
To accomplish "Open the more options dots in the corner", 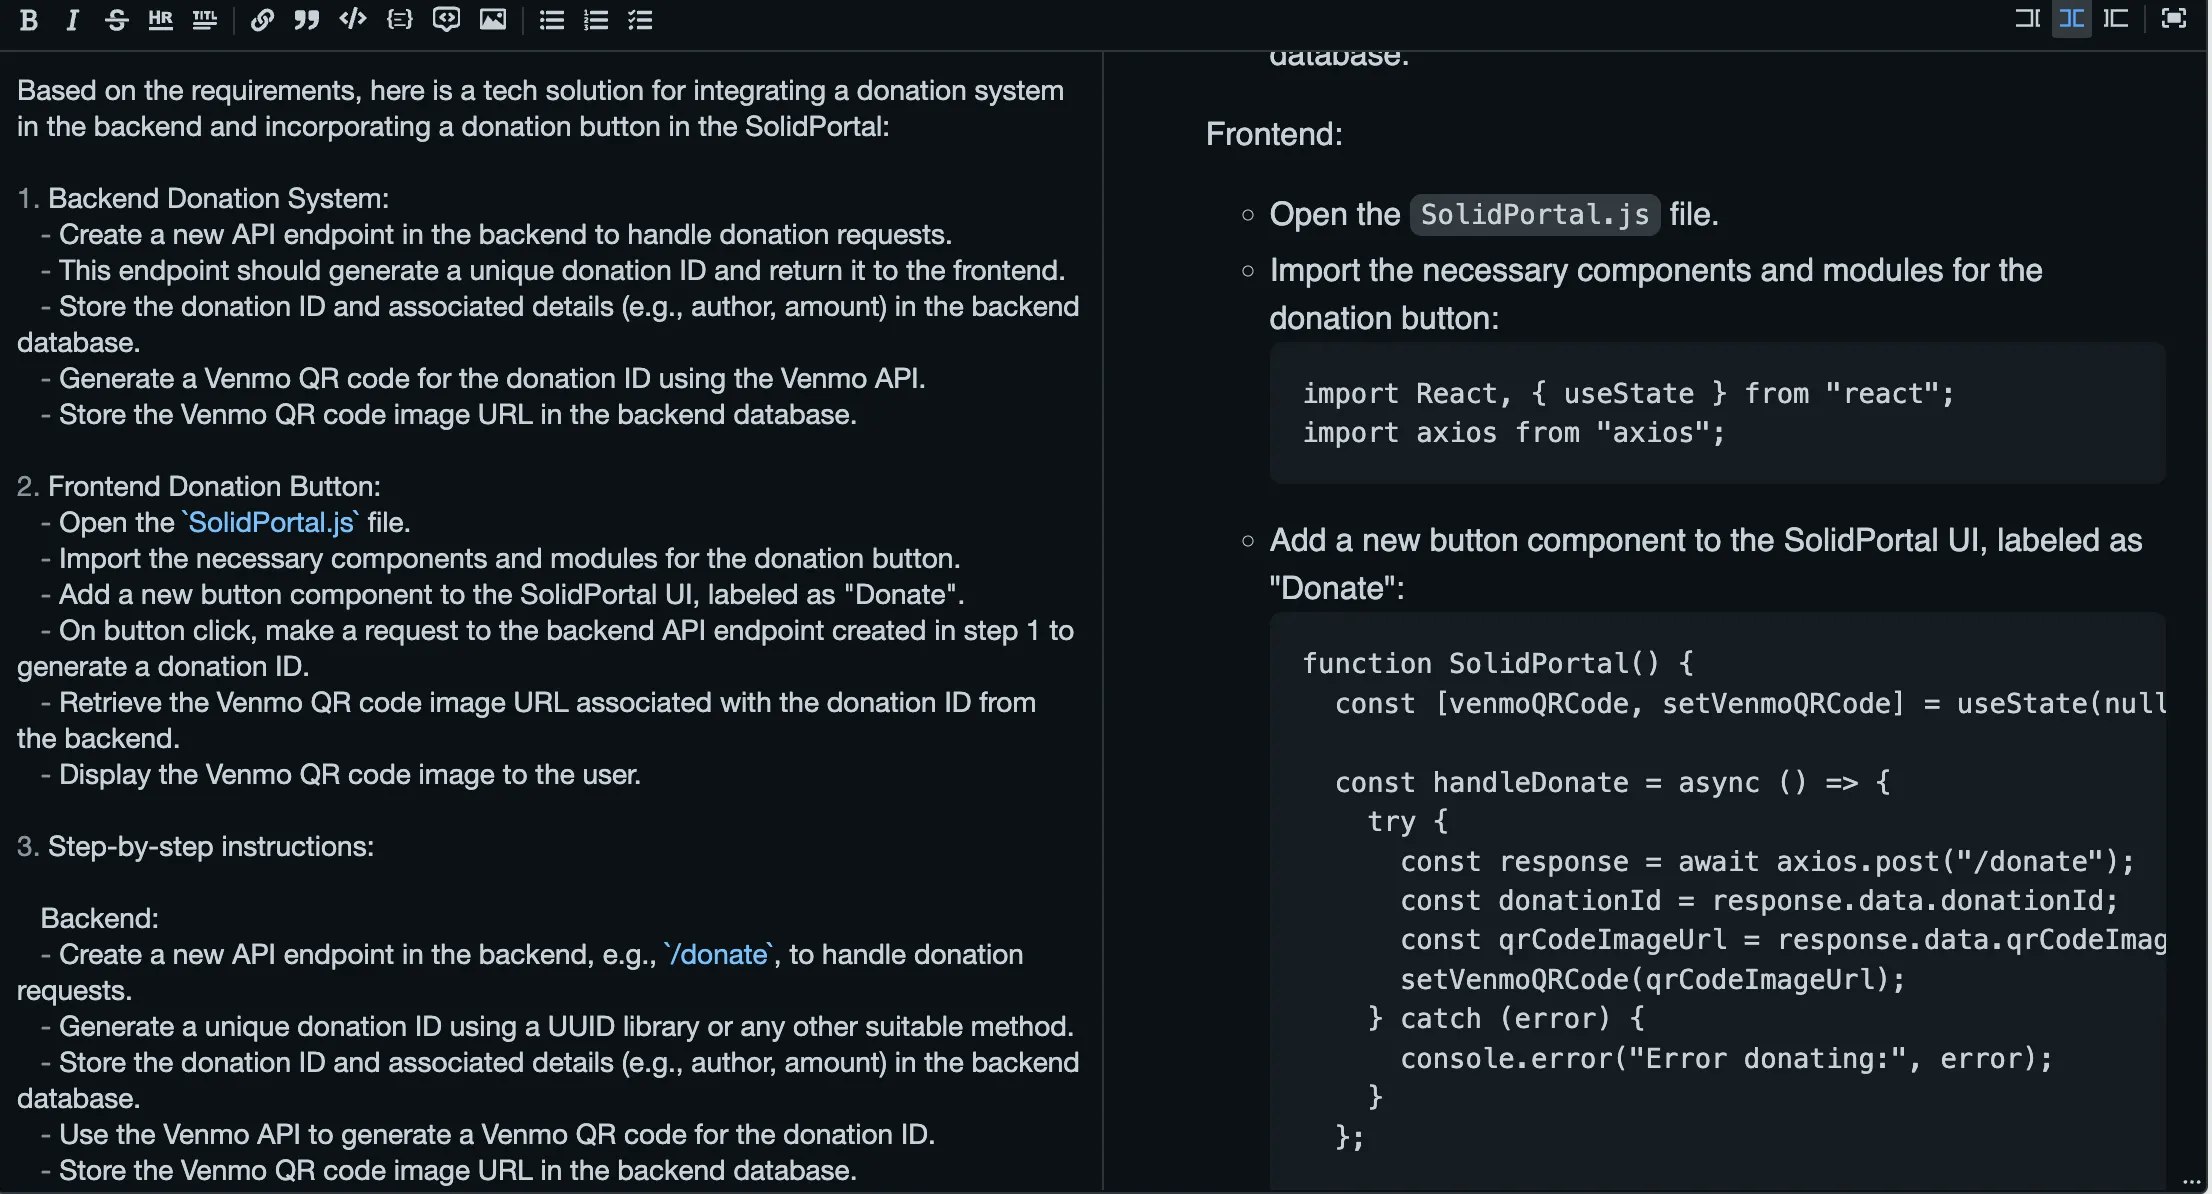I will 2191,1181.
